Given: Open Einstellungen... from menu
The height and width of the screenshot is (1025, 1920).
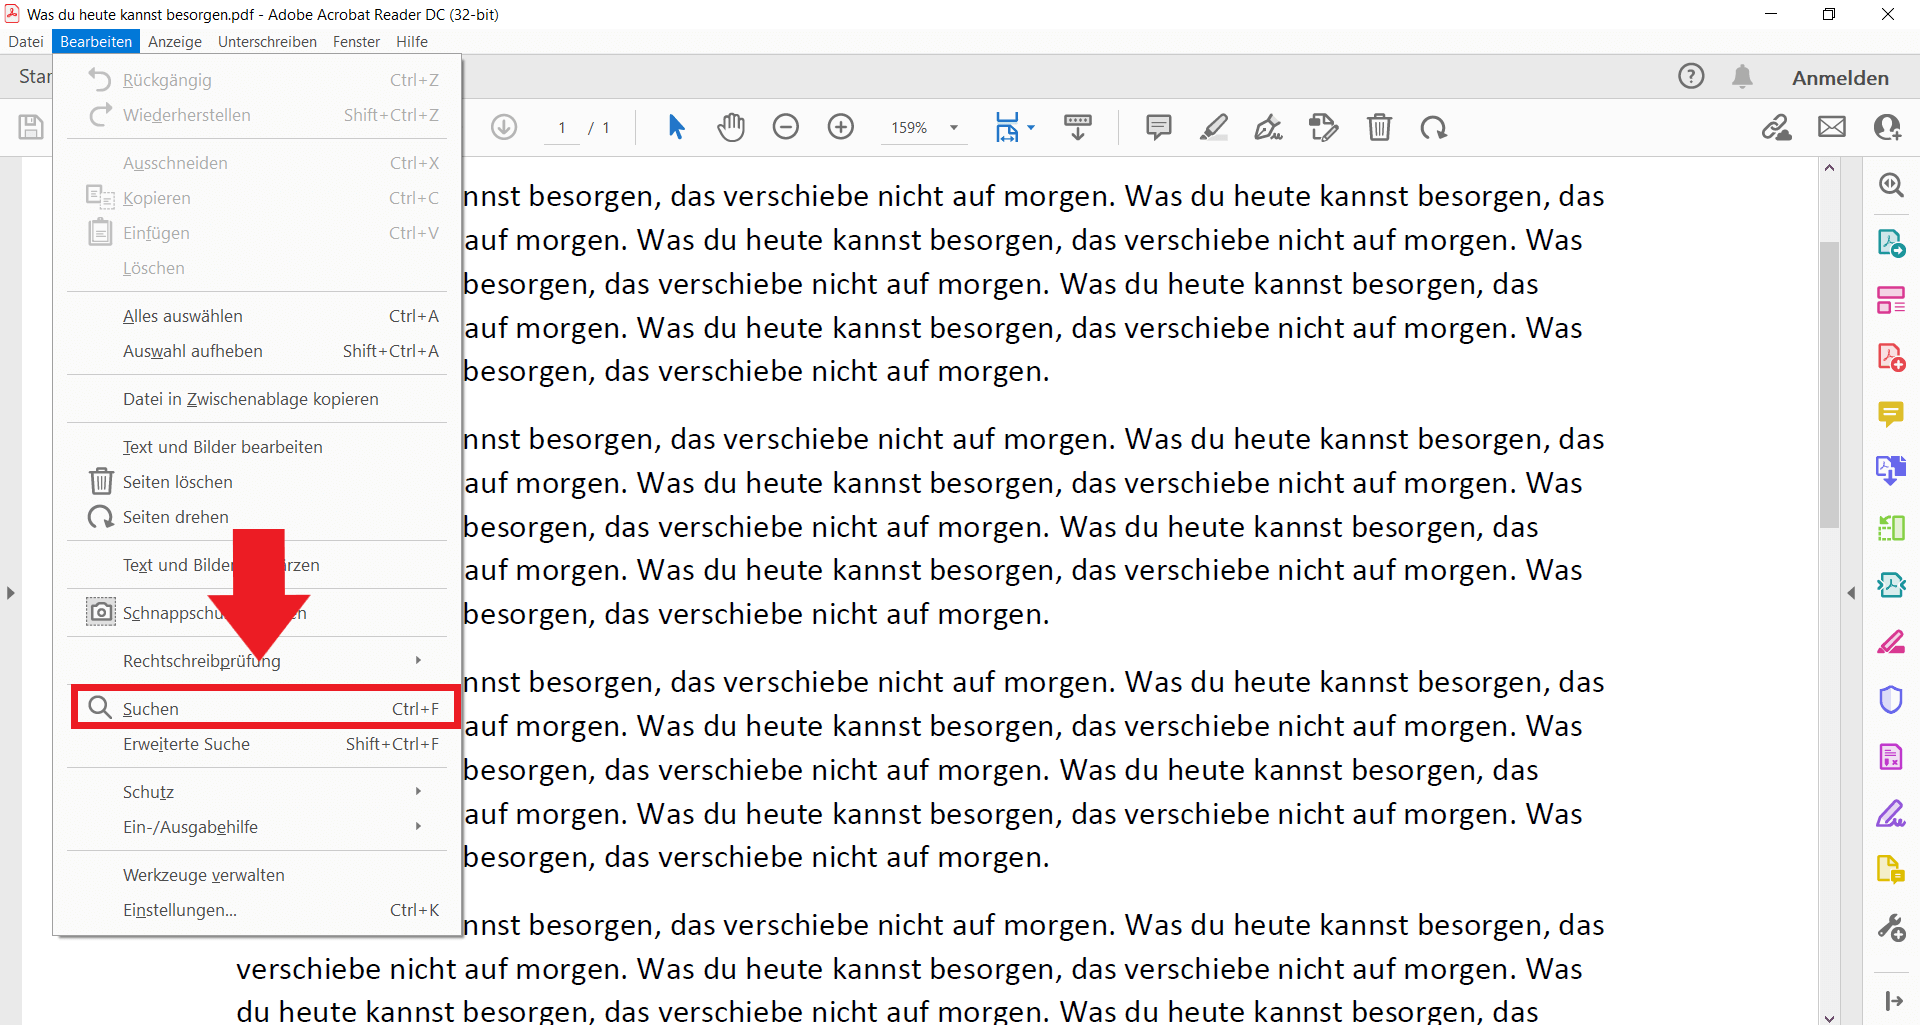Looking at the screenshot, I should (259, 910).
